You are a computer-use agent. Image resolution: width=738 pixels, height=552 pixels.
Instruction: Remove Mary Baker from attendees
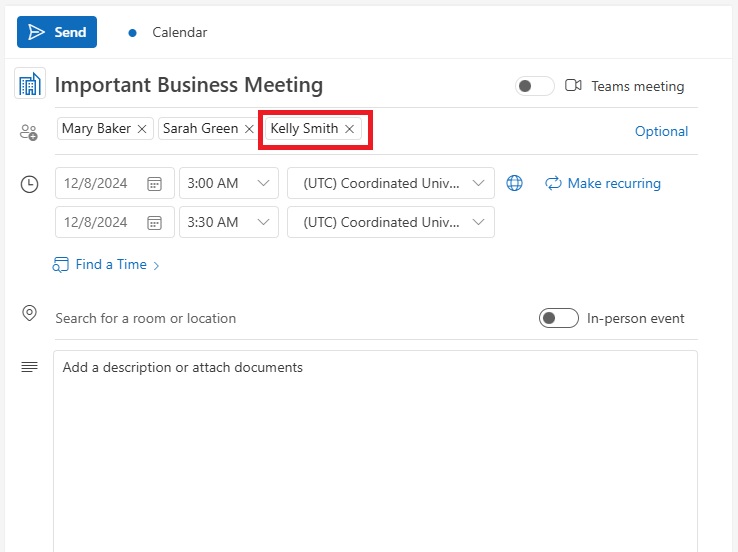tap(142, 129)
